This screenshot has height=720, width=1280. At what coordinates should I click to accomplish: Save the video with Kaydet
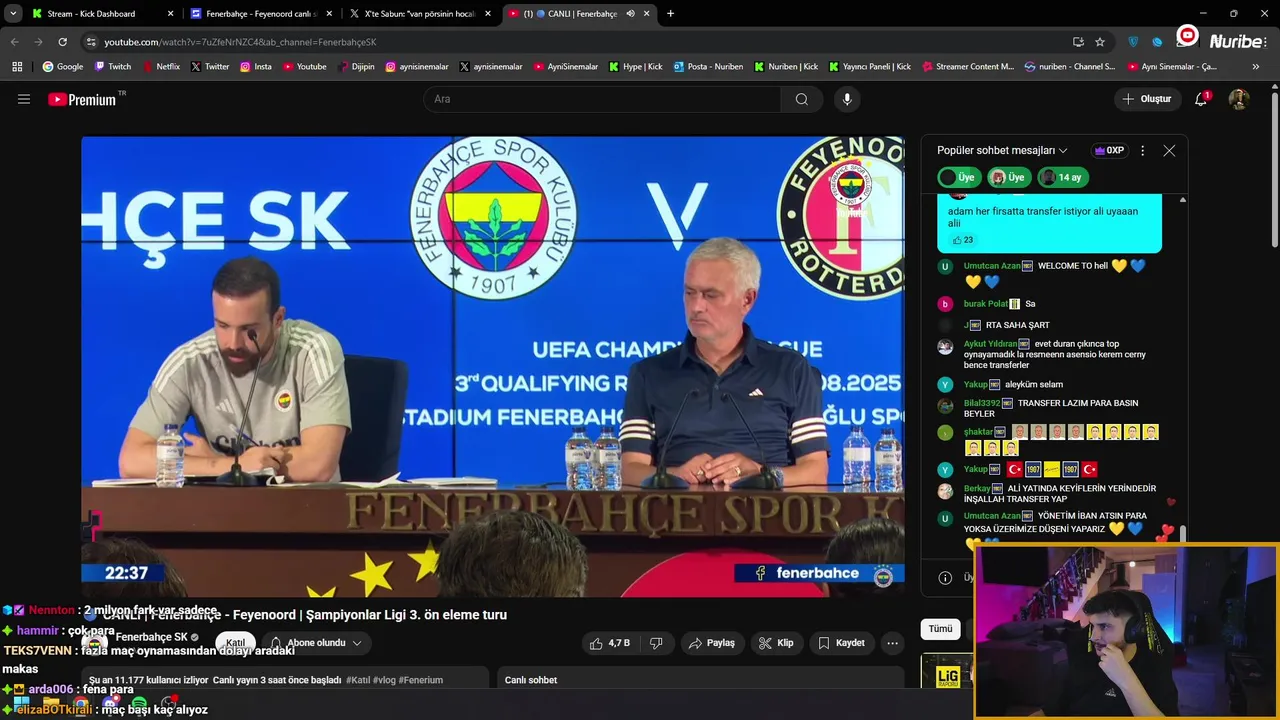840,643
